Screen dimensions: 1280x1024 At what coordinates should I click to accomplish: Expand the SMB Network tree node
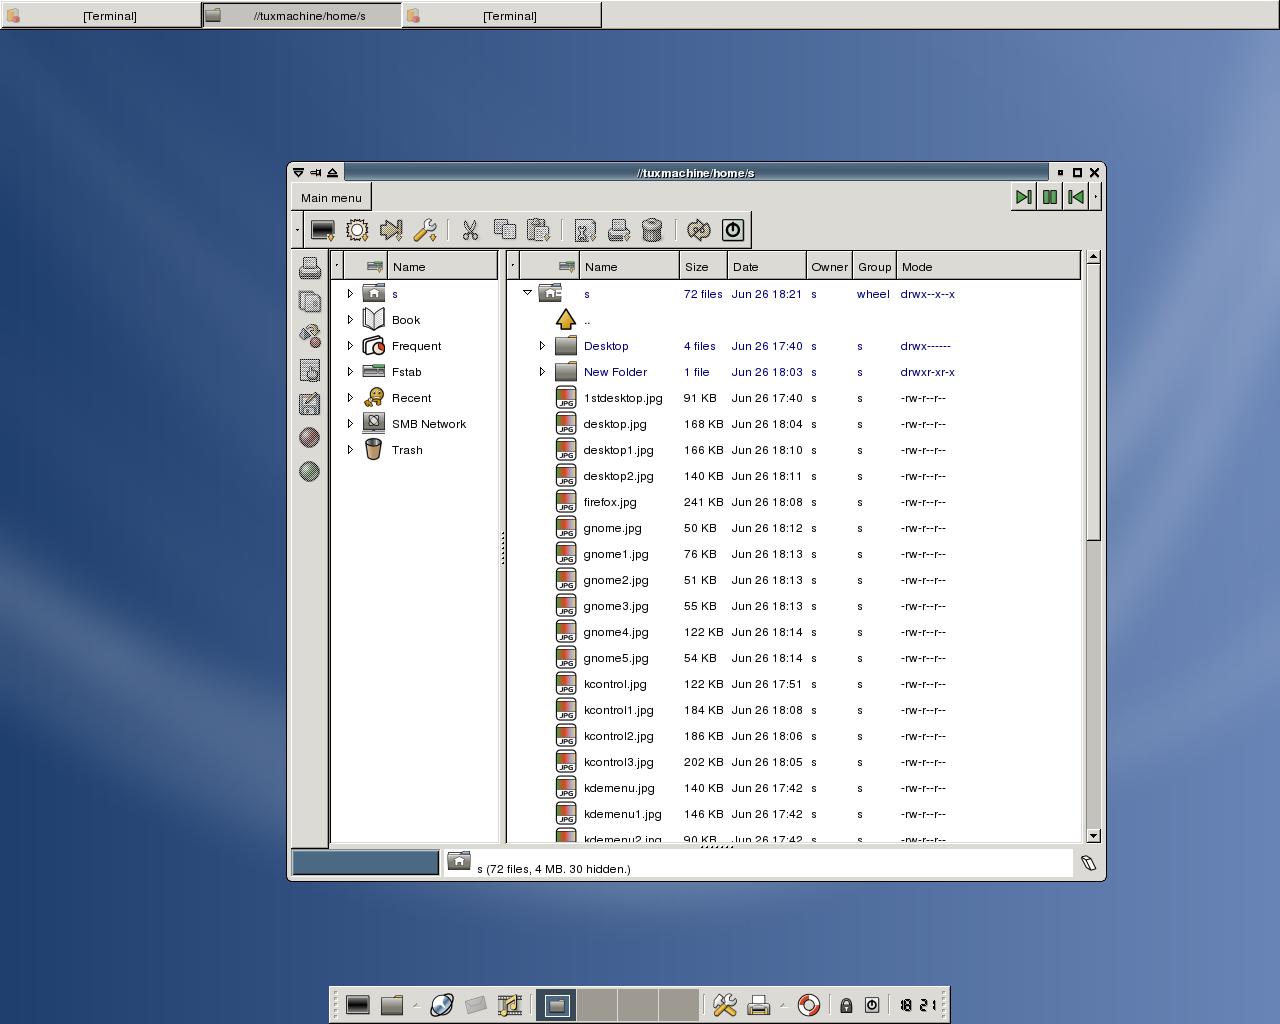(350, 424)
